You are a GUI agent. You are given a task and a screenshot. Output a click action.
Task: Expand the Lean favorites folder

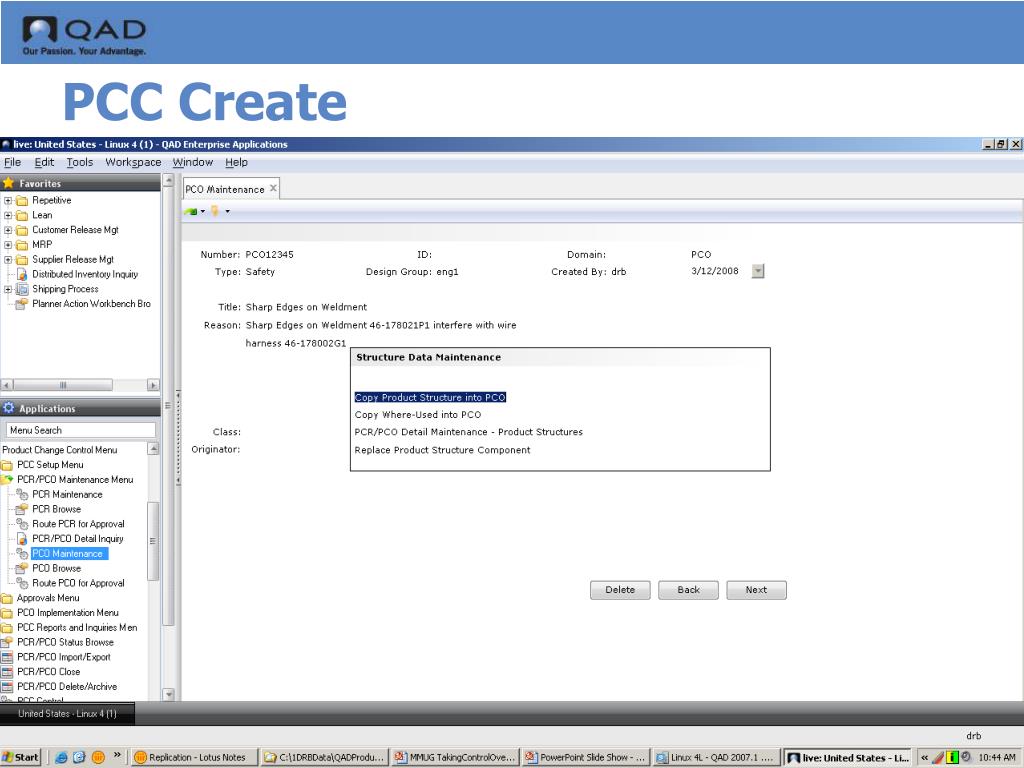click(x=8, y=215)
